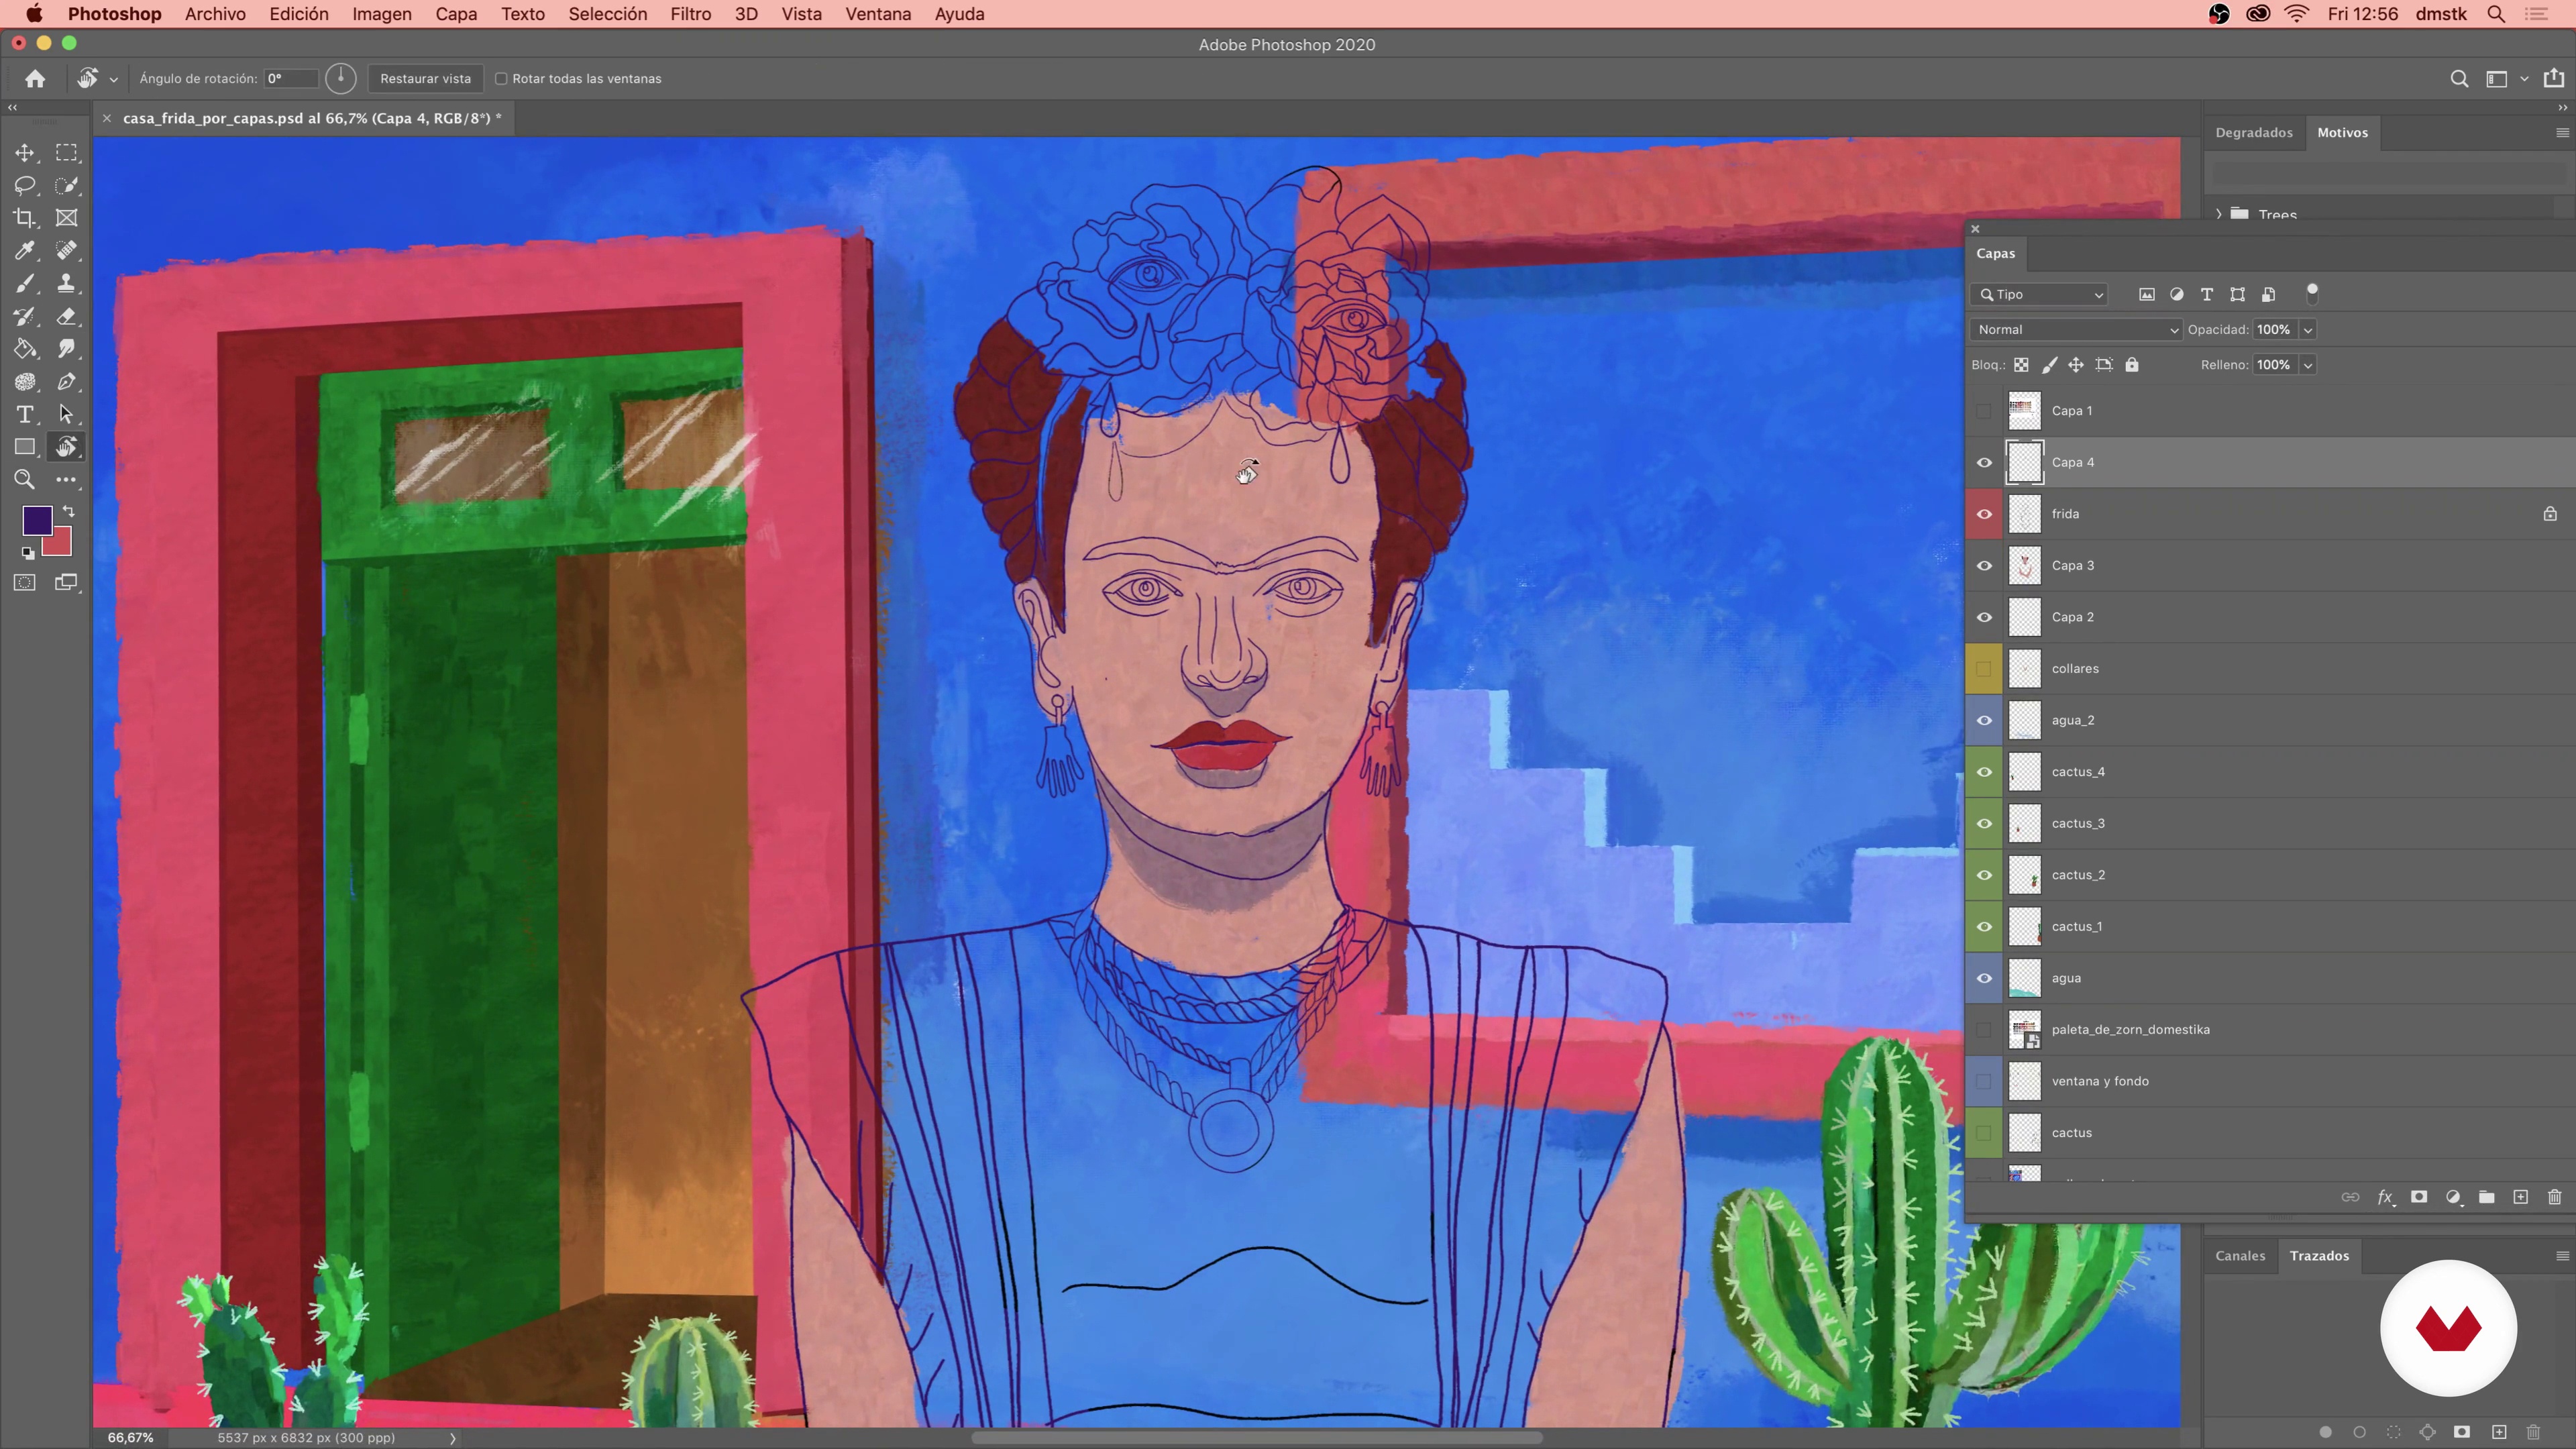Image resolution: width=2576 pixels, height=1449 pixels.
Task: Open the share document button
Action: coord(2554,78)
